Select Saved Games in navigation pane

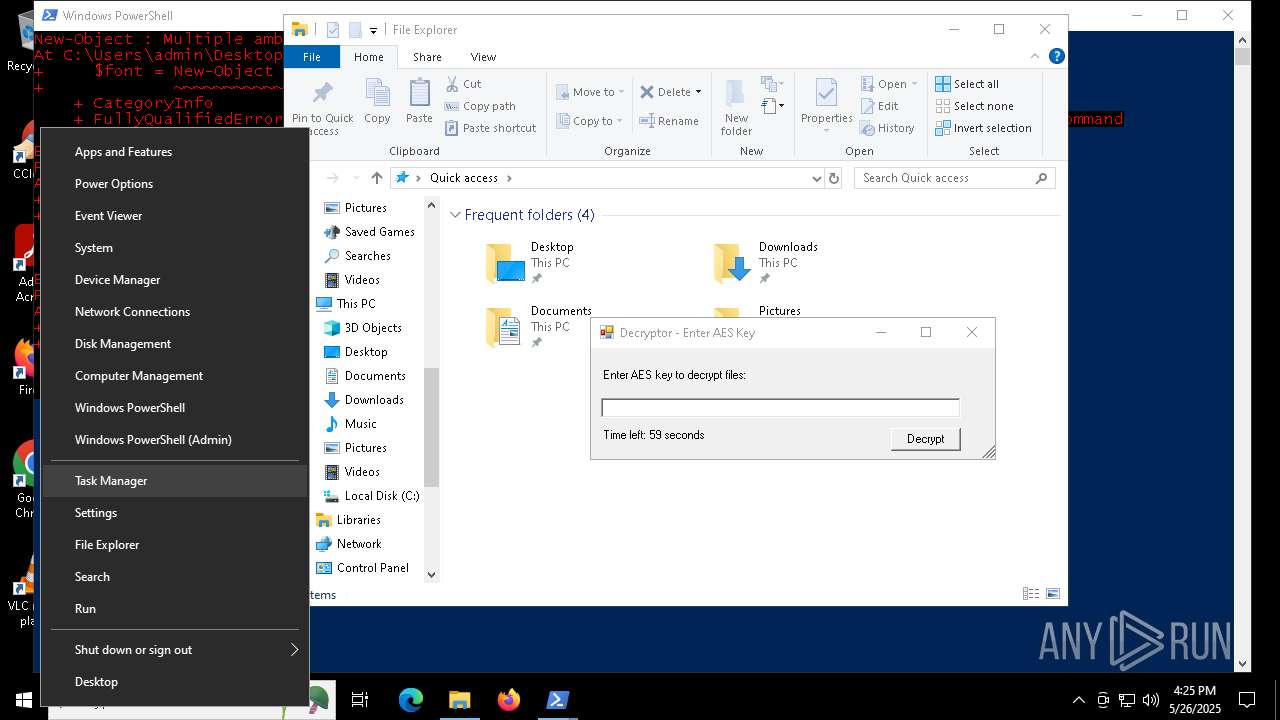[x=369, y=232]
